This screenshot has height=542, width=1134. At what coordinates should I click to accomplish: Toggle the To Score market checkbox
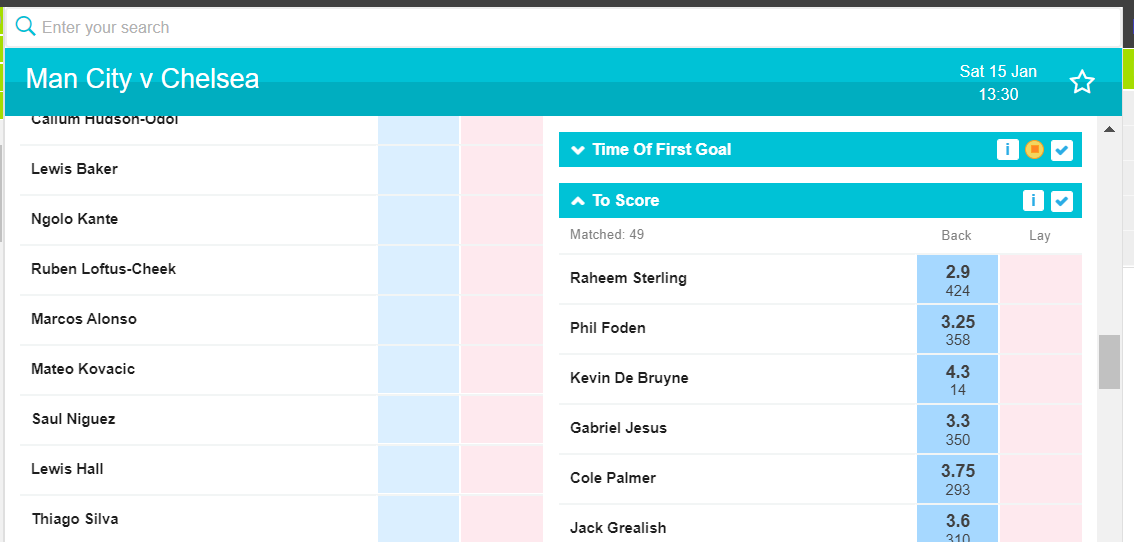1062,200
